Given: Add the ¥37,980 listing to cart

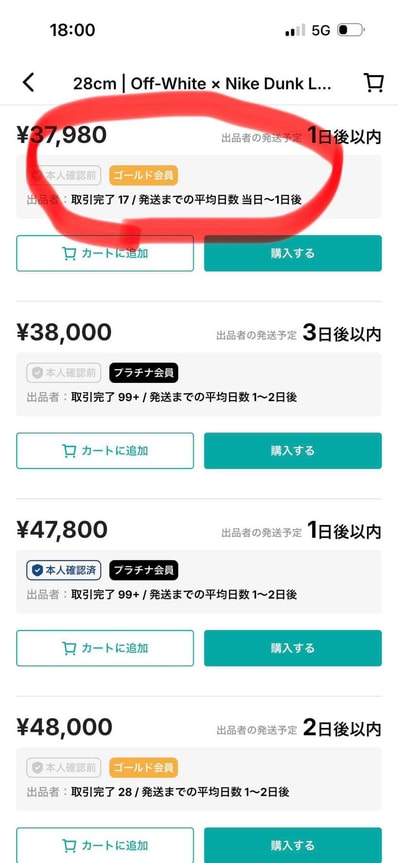Looking at the screenshot, I should 105,253.
